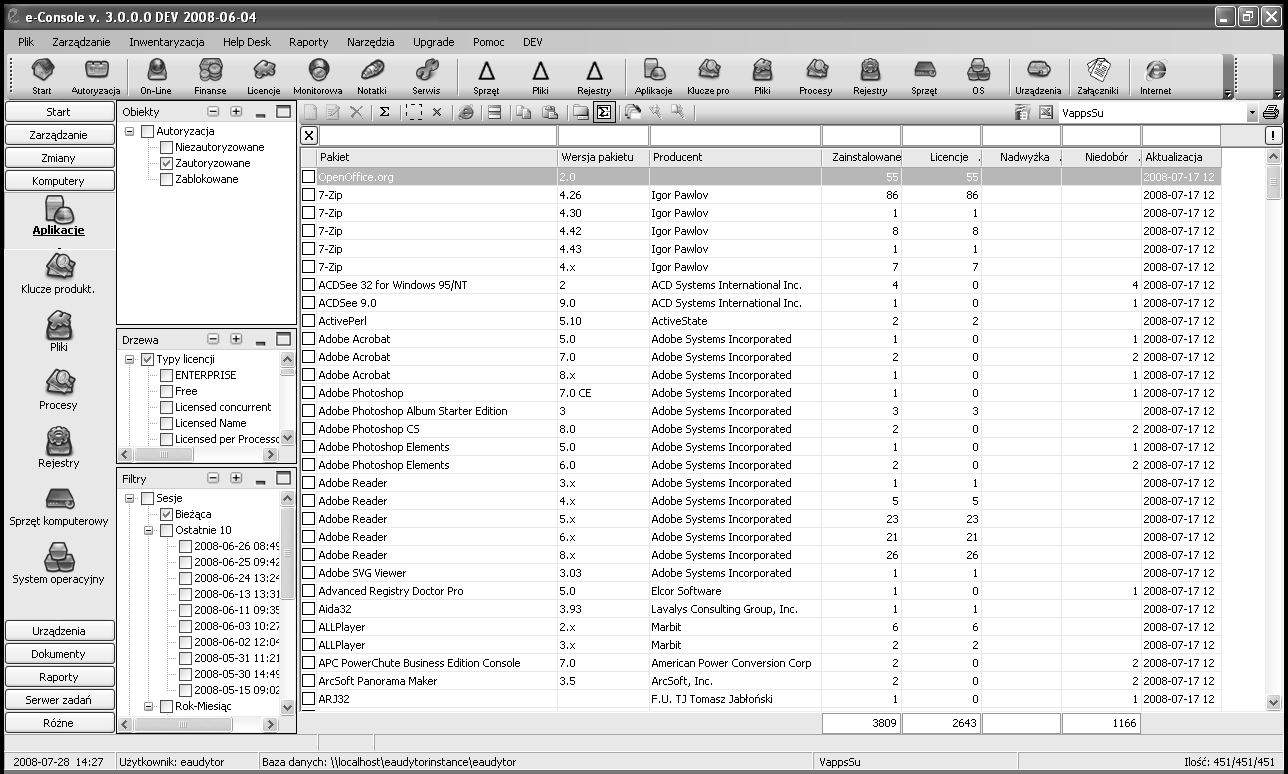Click the Filtry panel vertical scrollbar
1288x774 pixels.
[x=288, y=602]
